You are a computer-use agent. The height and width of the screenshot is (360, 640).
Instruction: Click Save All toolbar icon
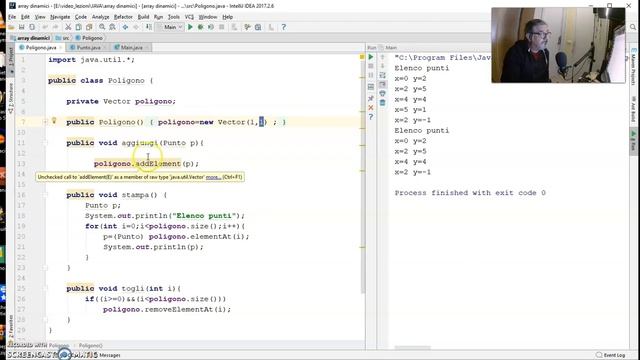tap(22, 27)
